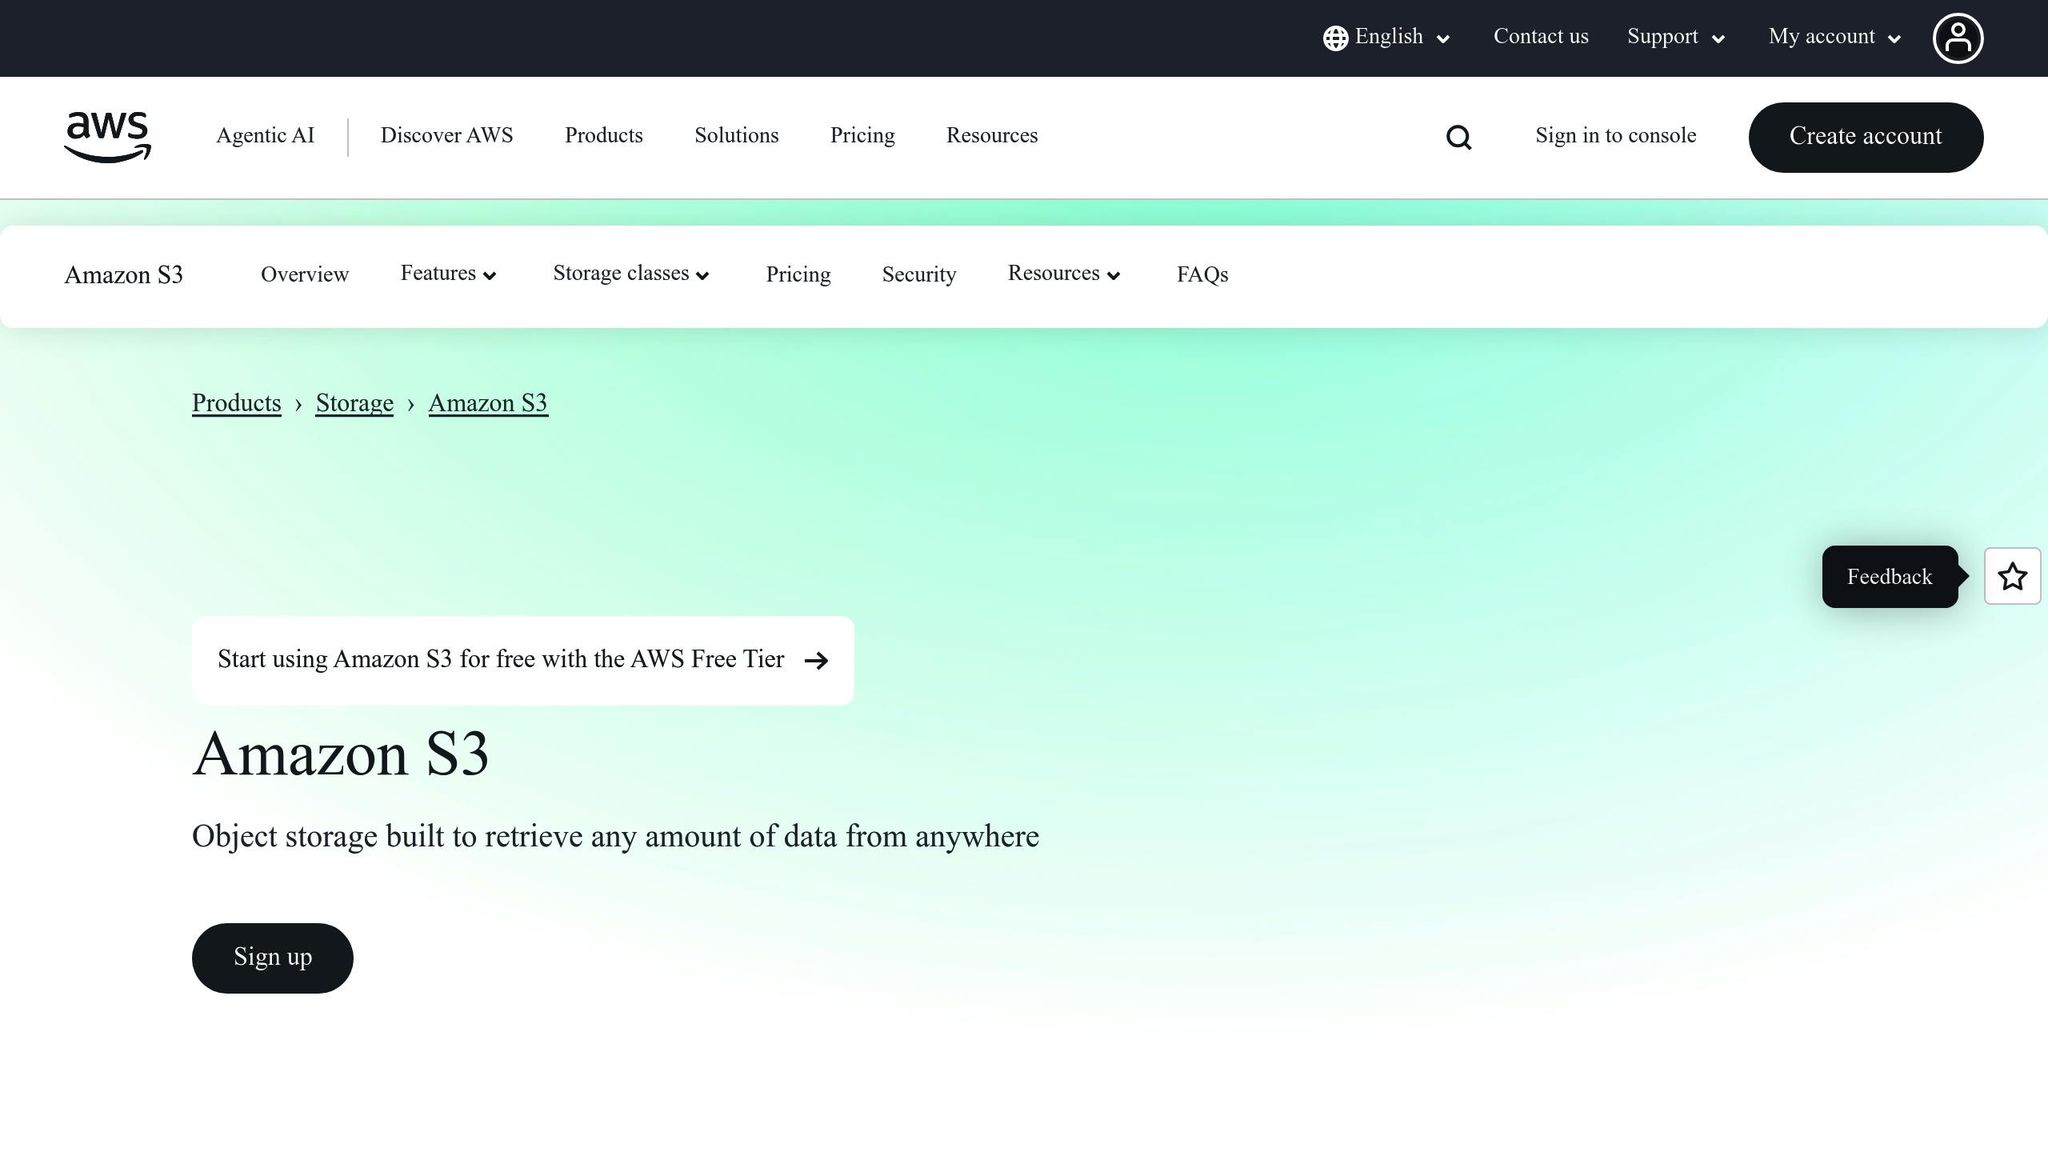Screen dimensions: 2048x1152
Task: Click the user profile avatar icon
Action: pyautogui.click(x=1958, y=38)
